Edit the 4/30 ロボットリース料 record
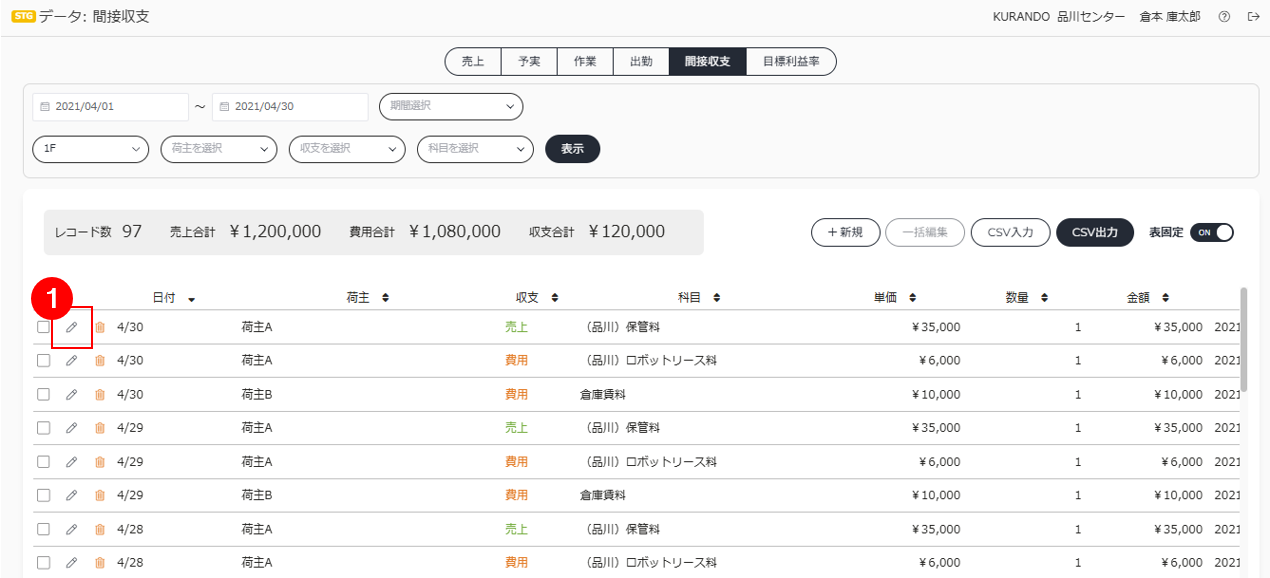Viewport: 1270px width, 578px height. point(71,361)
